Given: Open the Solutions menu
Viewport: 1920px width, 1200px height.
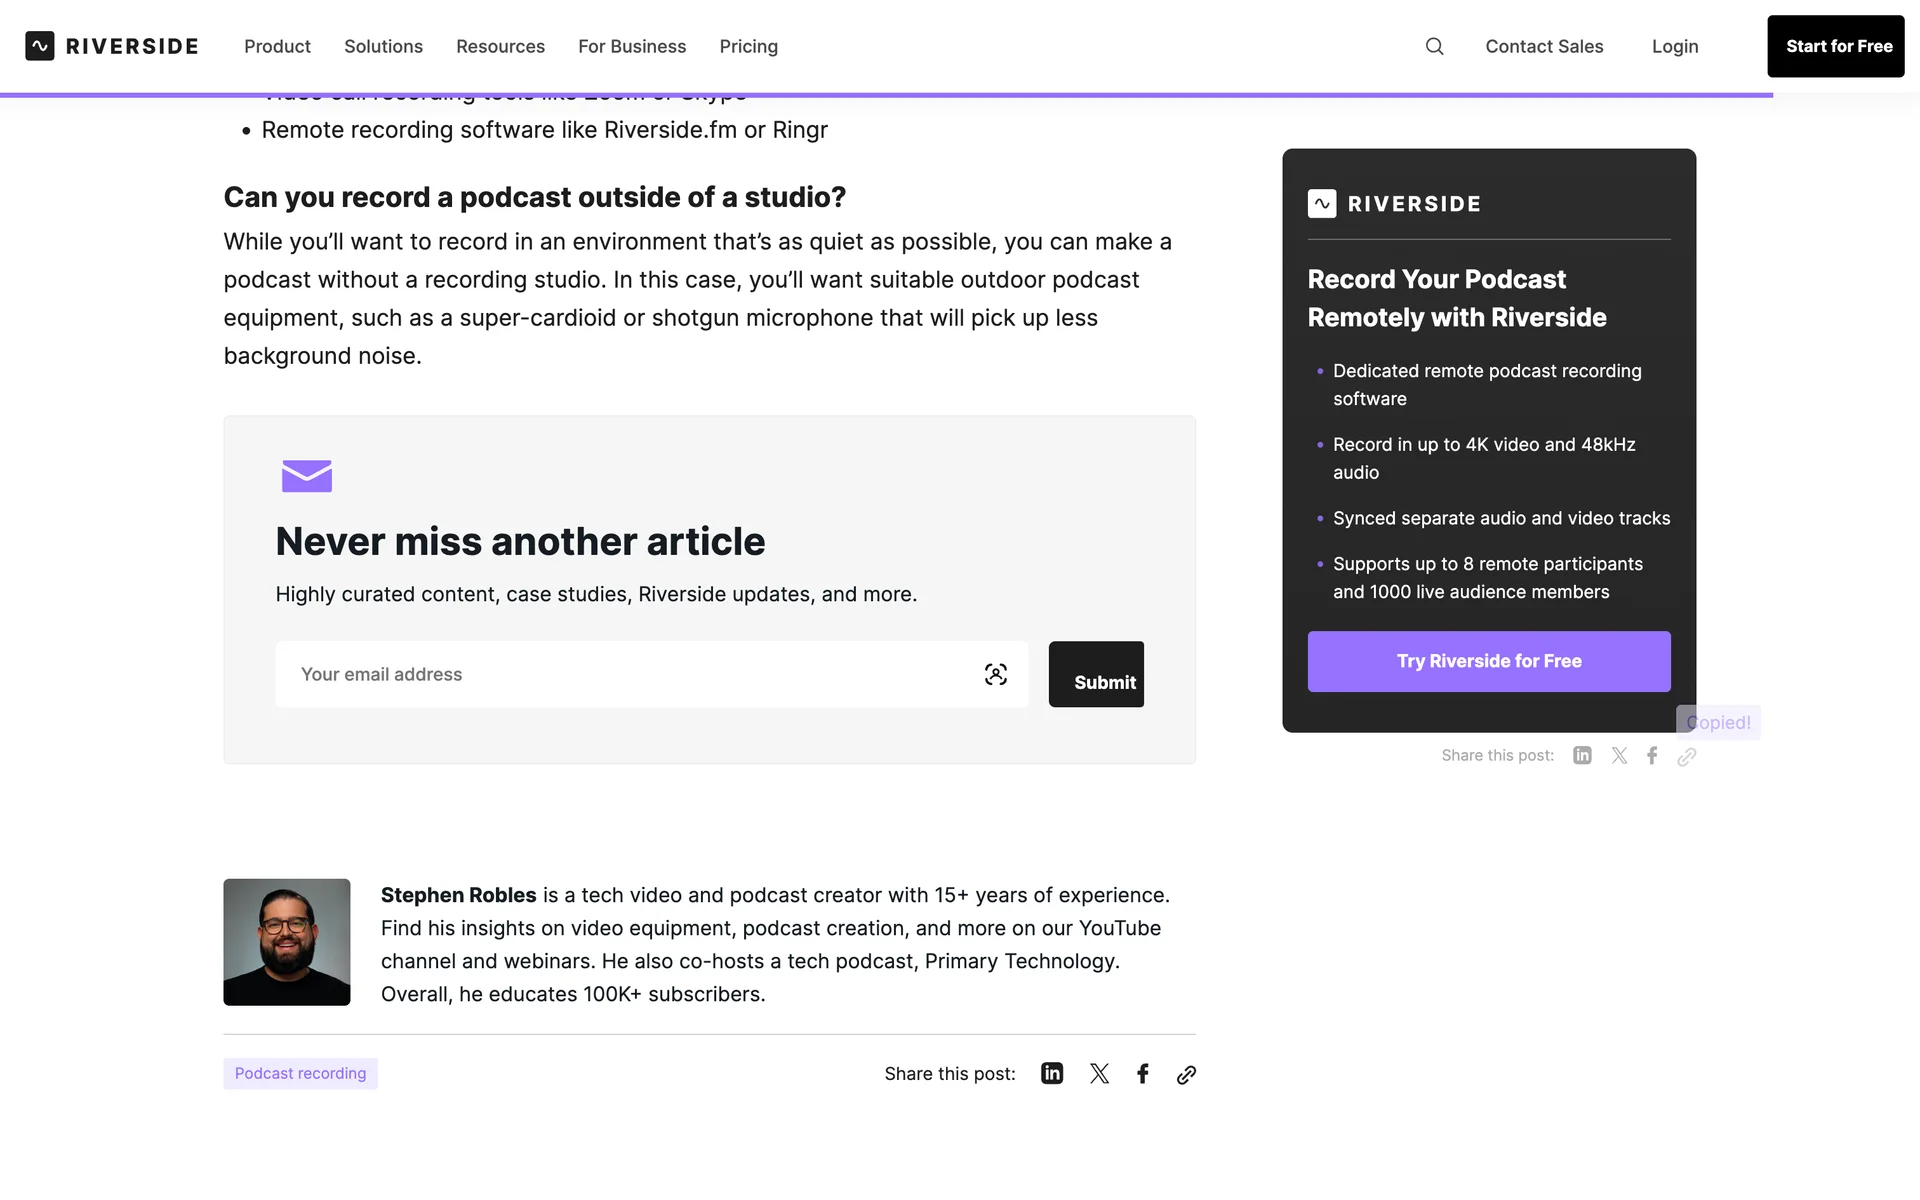Looking at the screenshot, I should [383, 46].
